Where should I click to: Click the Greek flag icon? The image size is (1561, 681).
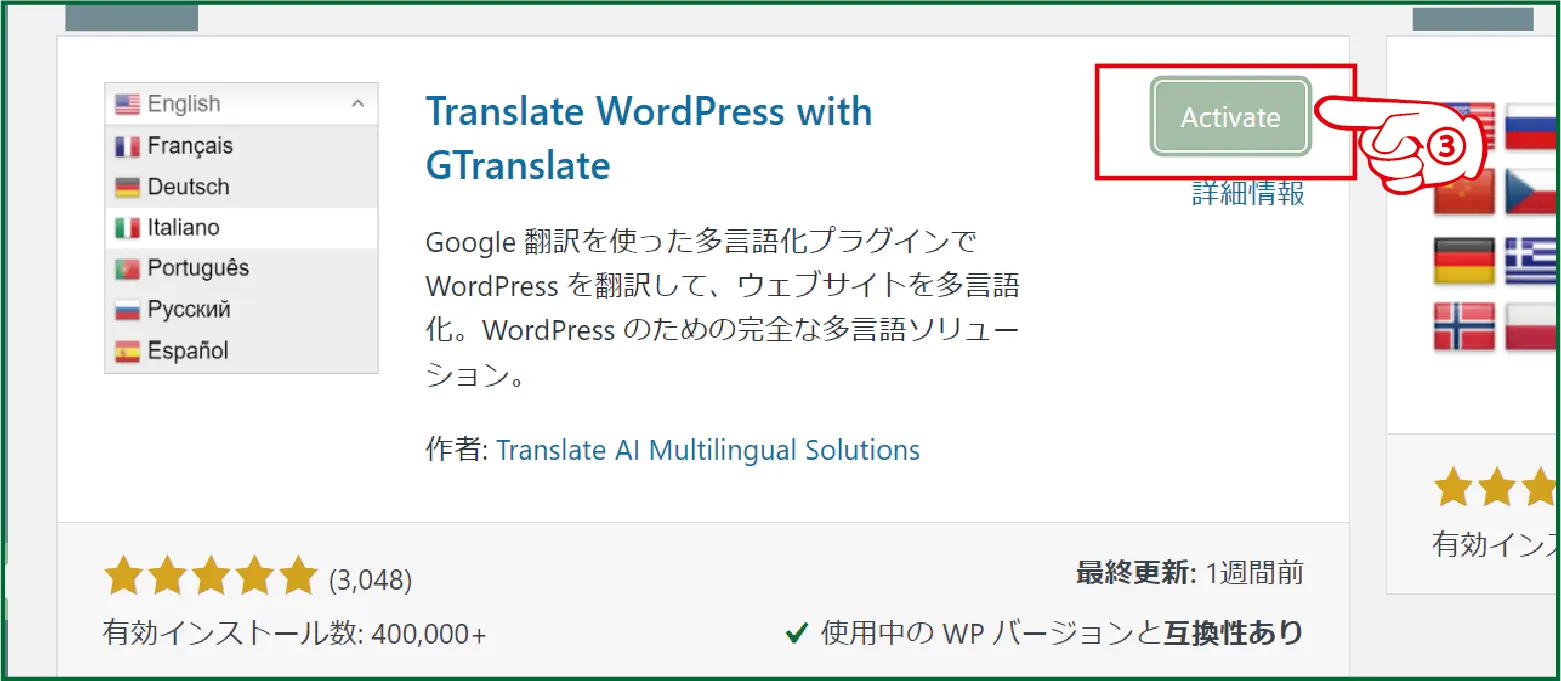click(x=1532, y=261)
